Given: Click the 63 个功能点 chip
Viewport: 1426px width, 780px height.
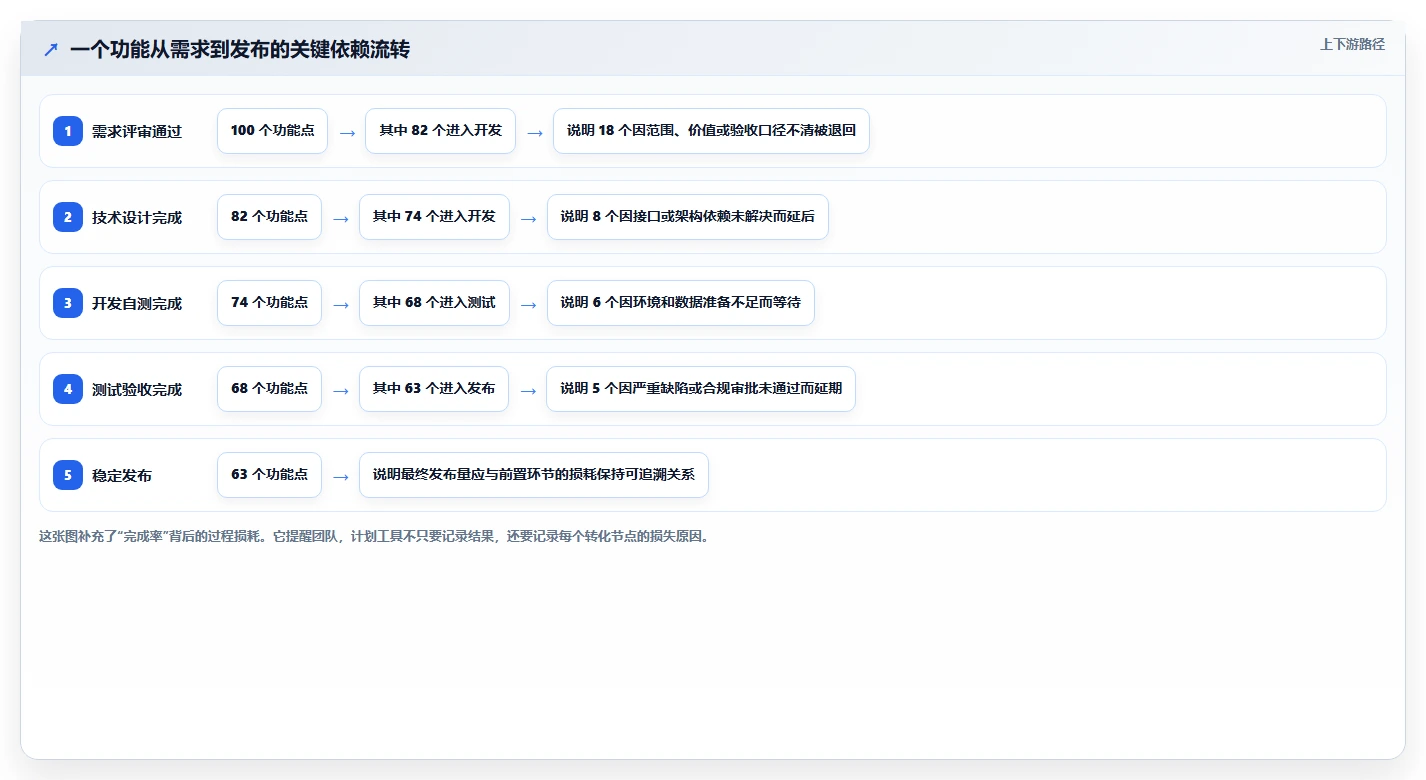Looking at the screenshot, I should [x=269, y=475].
